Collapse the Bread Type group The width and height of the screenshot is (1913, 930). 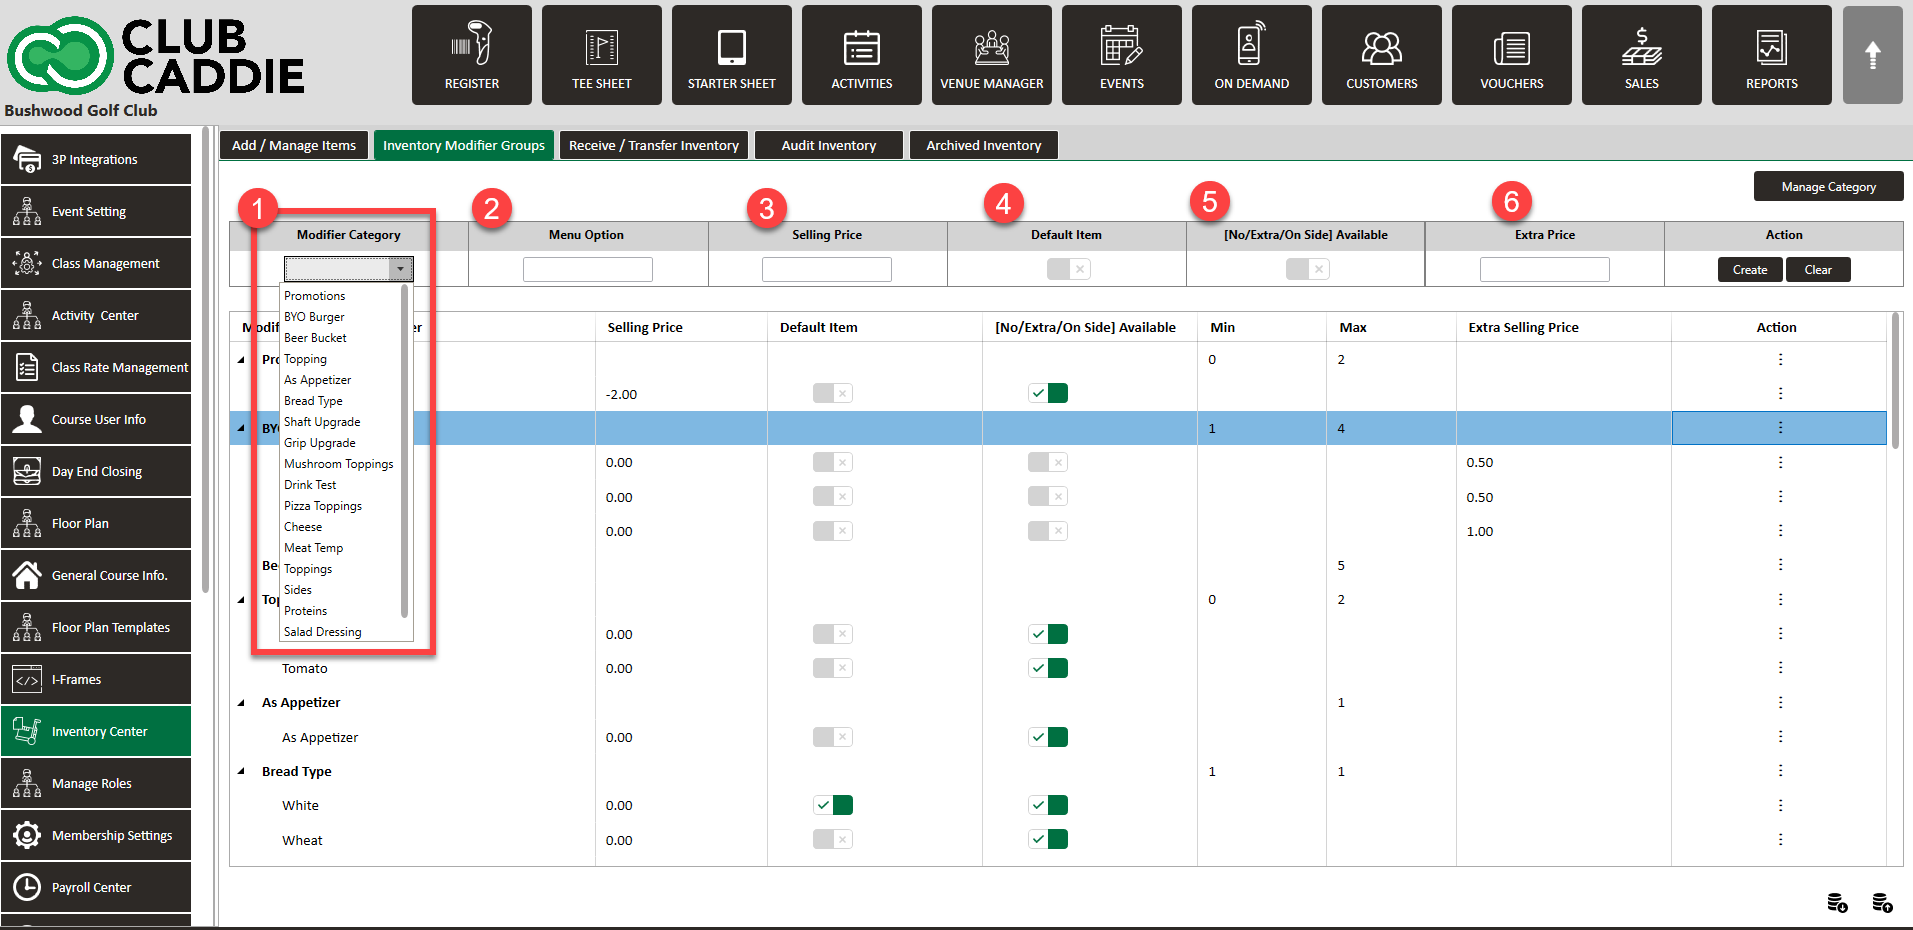tap(241, 771)
